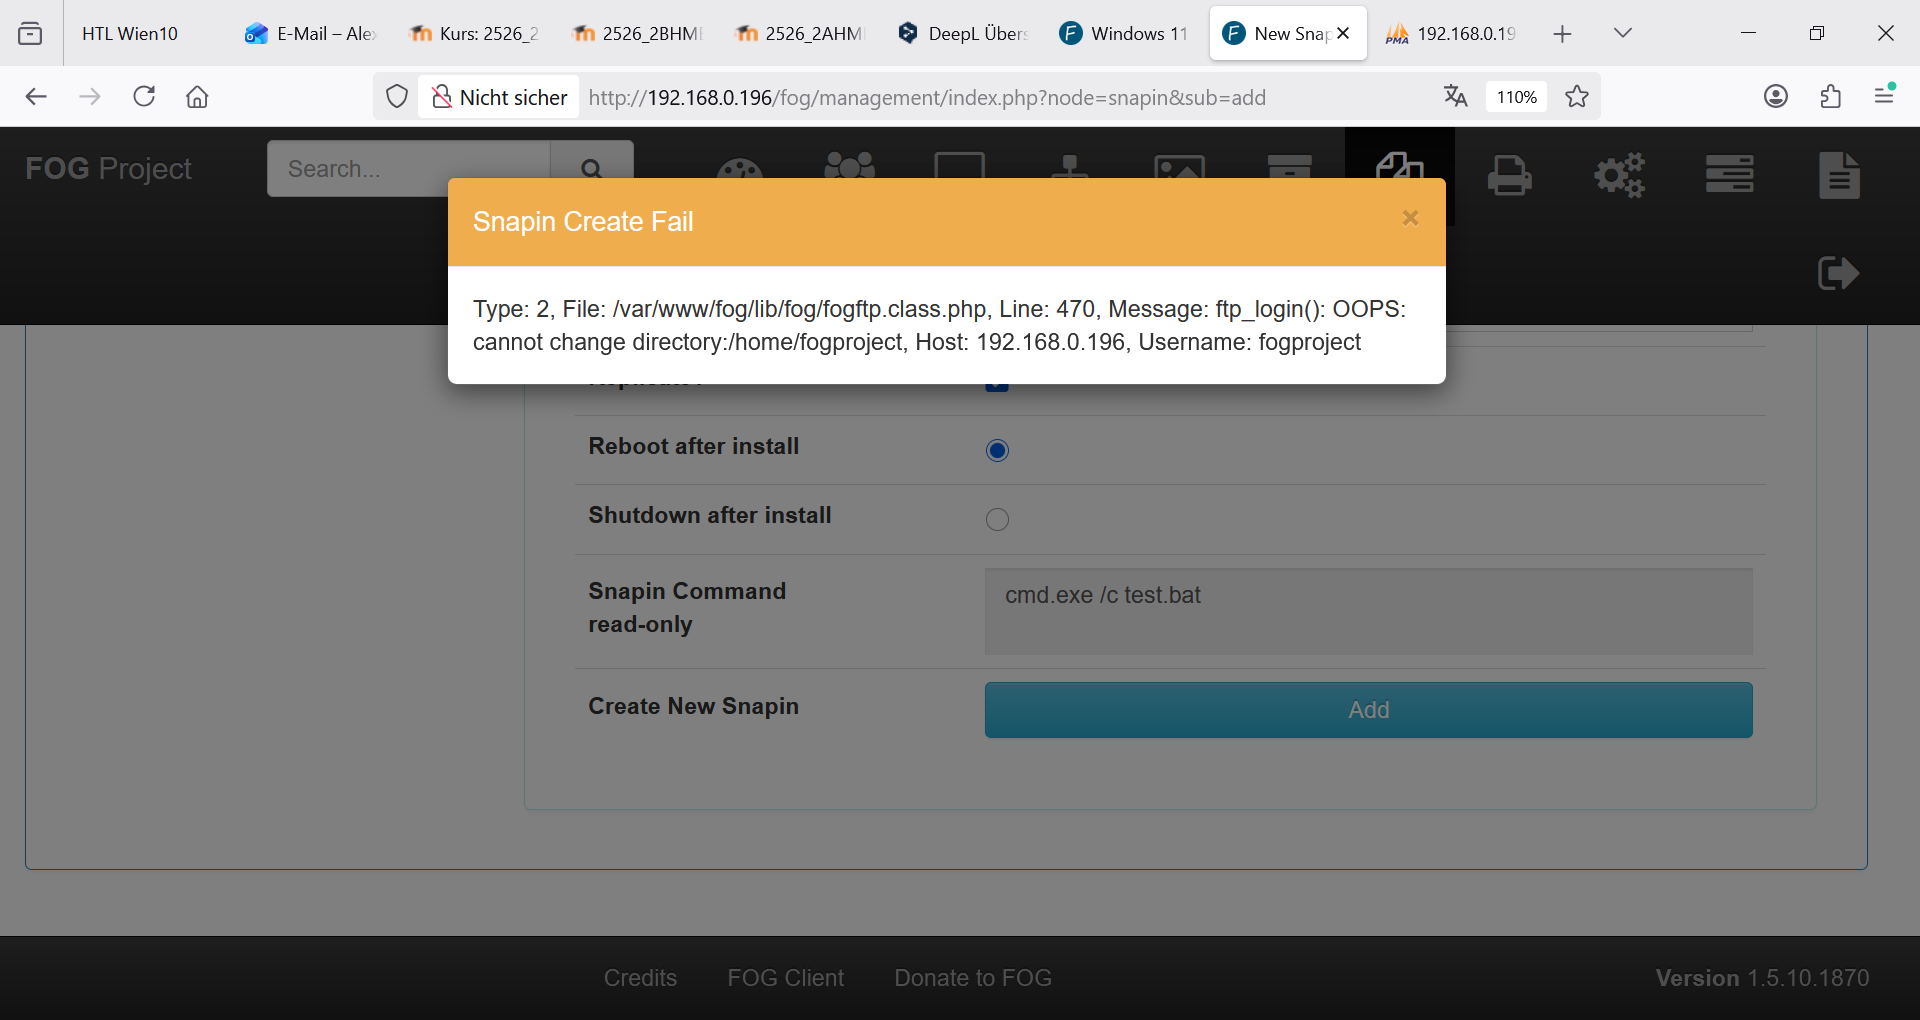Click the FOG logout arrow icon
This screenshot has width=1920, height=1020.
click(x=1838, y=273)
